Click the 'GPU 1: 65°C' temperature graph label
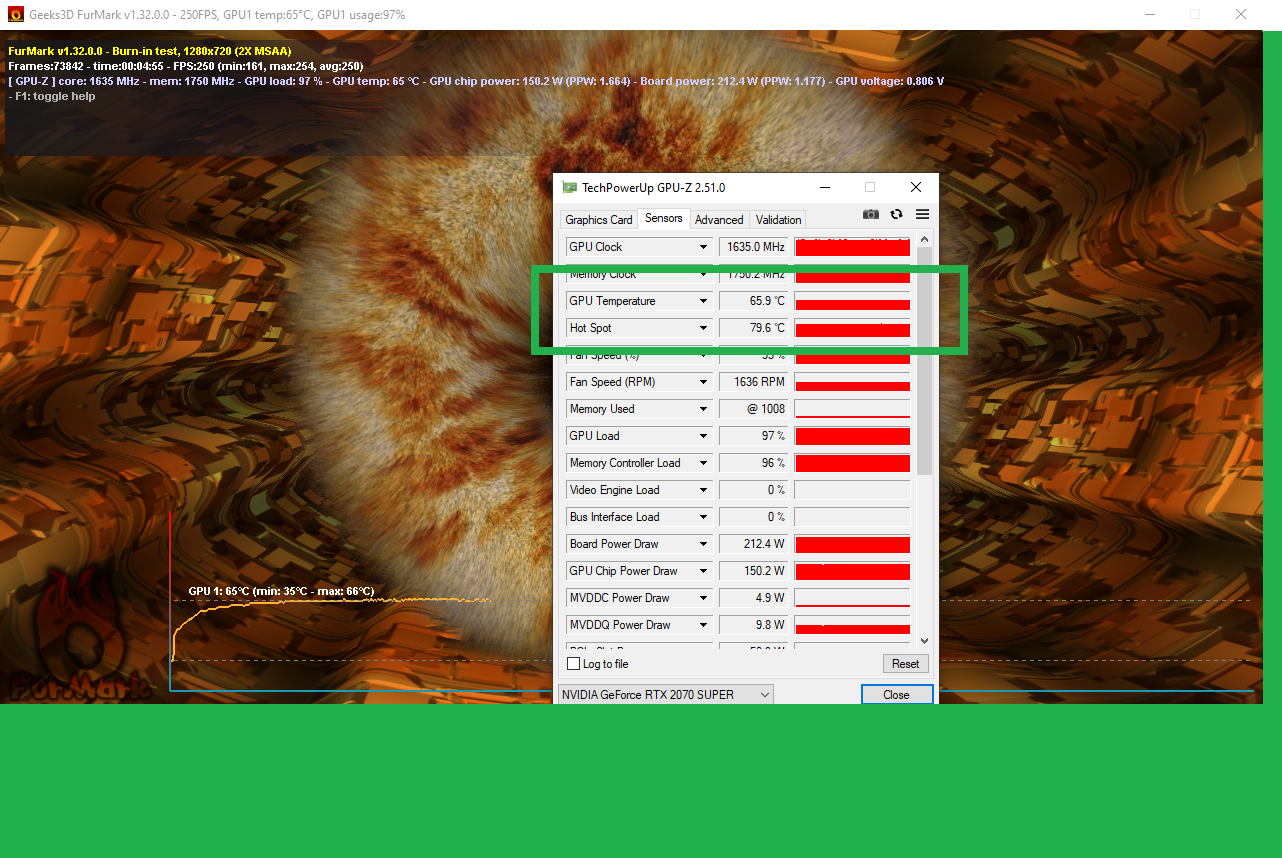 281,591
